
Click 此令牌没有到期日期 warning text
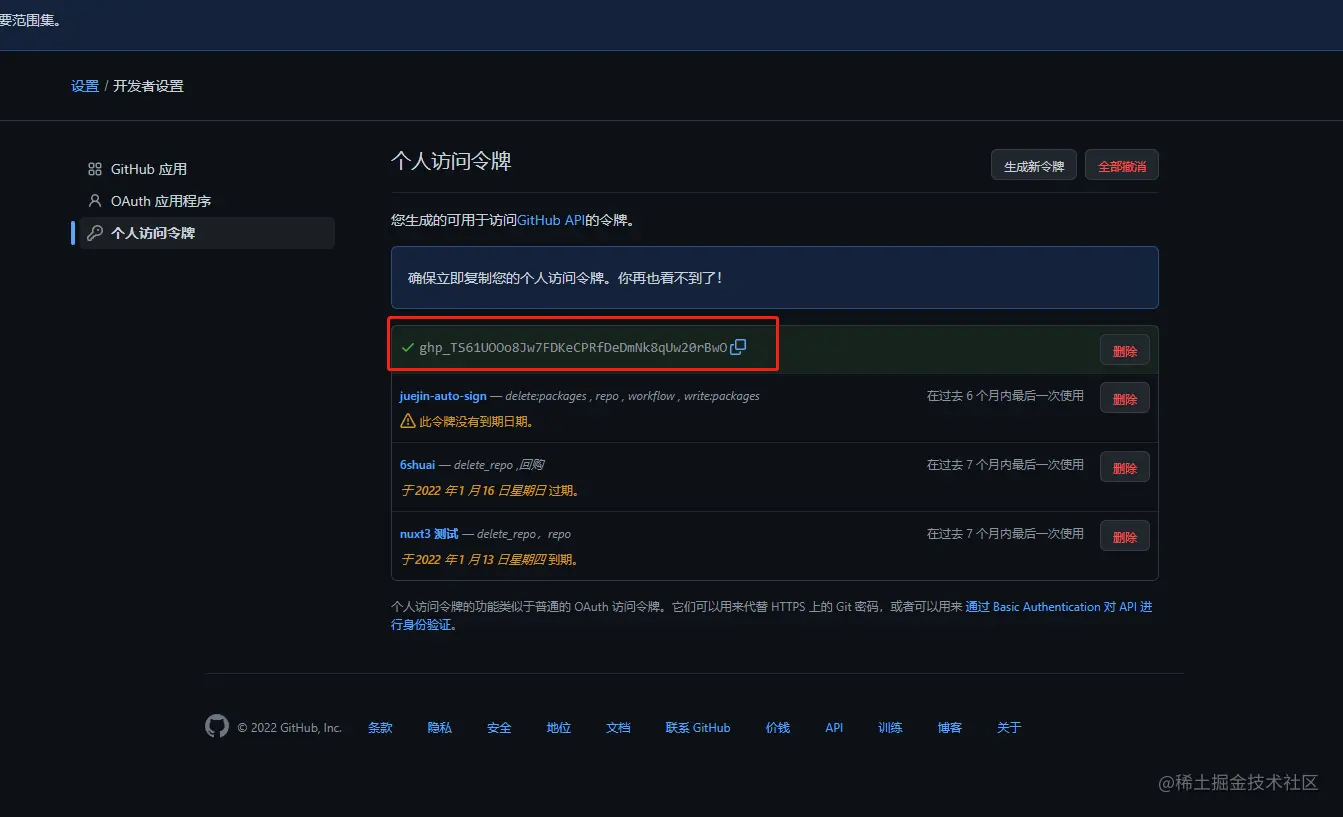(x=477, y=422)
